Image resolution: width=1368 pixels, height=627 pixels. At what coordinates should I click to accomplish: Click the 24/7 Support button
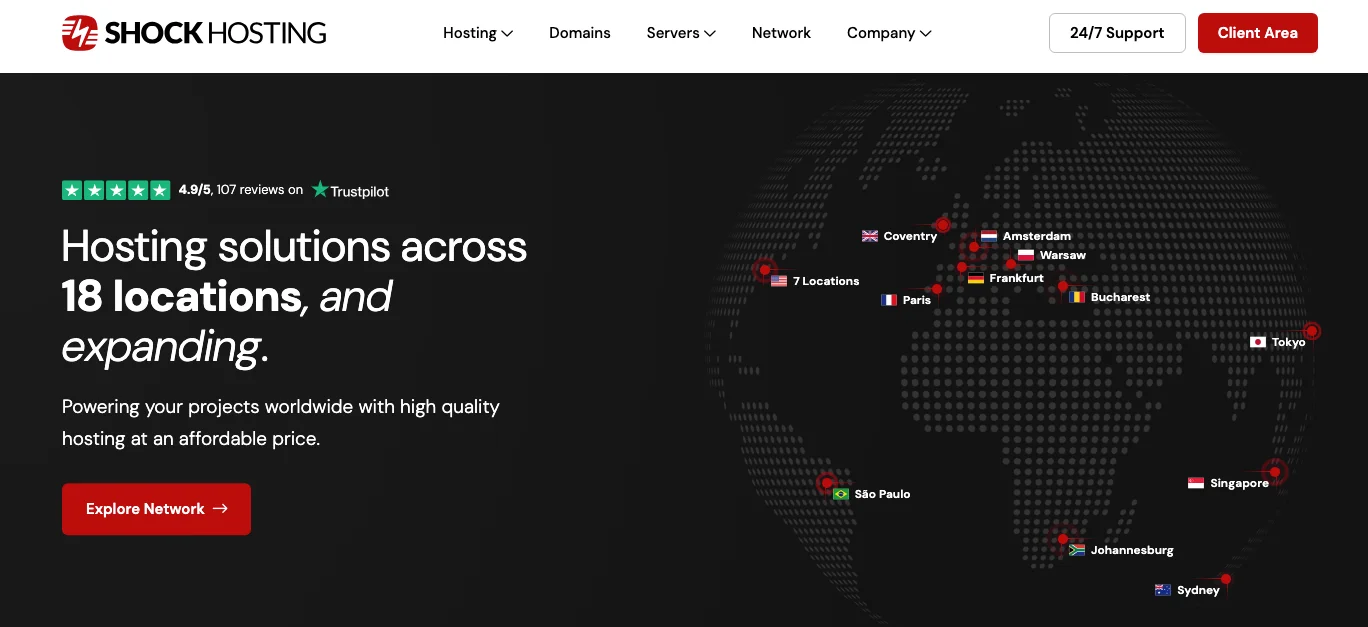[x=1117, y=33]
